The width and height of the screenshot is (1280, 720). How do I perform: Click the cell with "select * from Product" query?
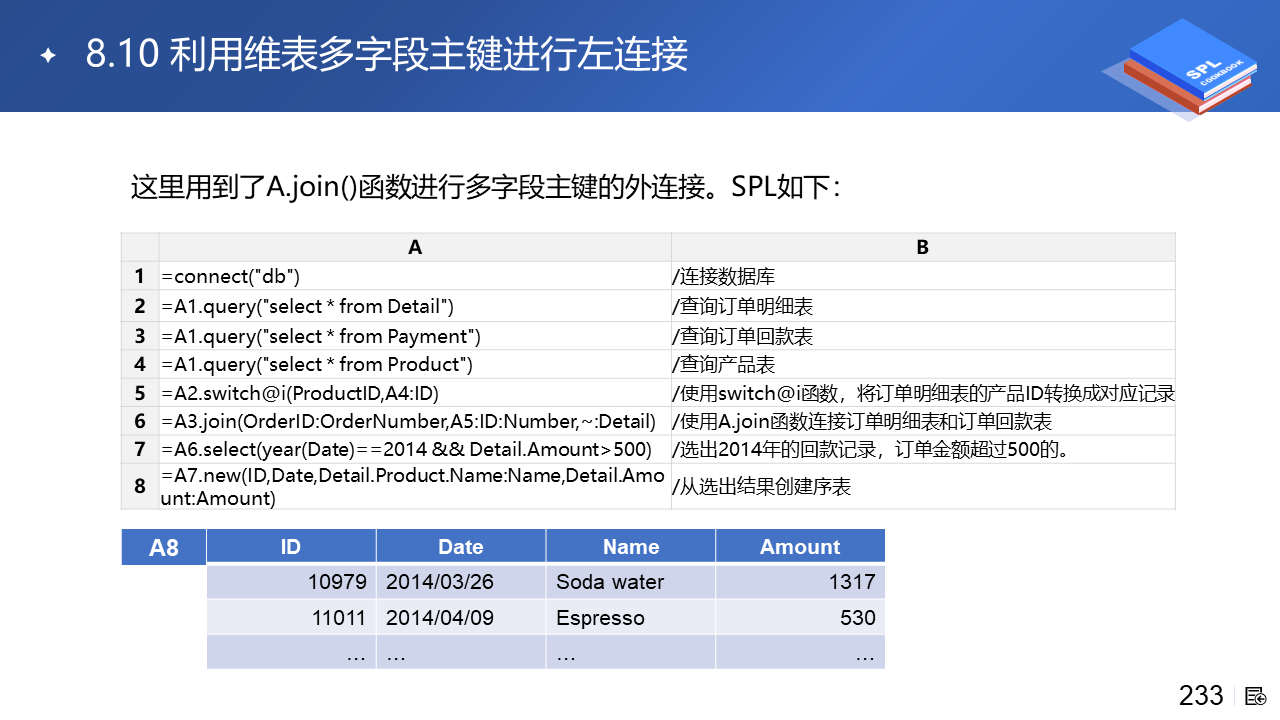click(415, 364)
